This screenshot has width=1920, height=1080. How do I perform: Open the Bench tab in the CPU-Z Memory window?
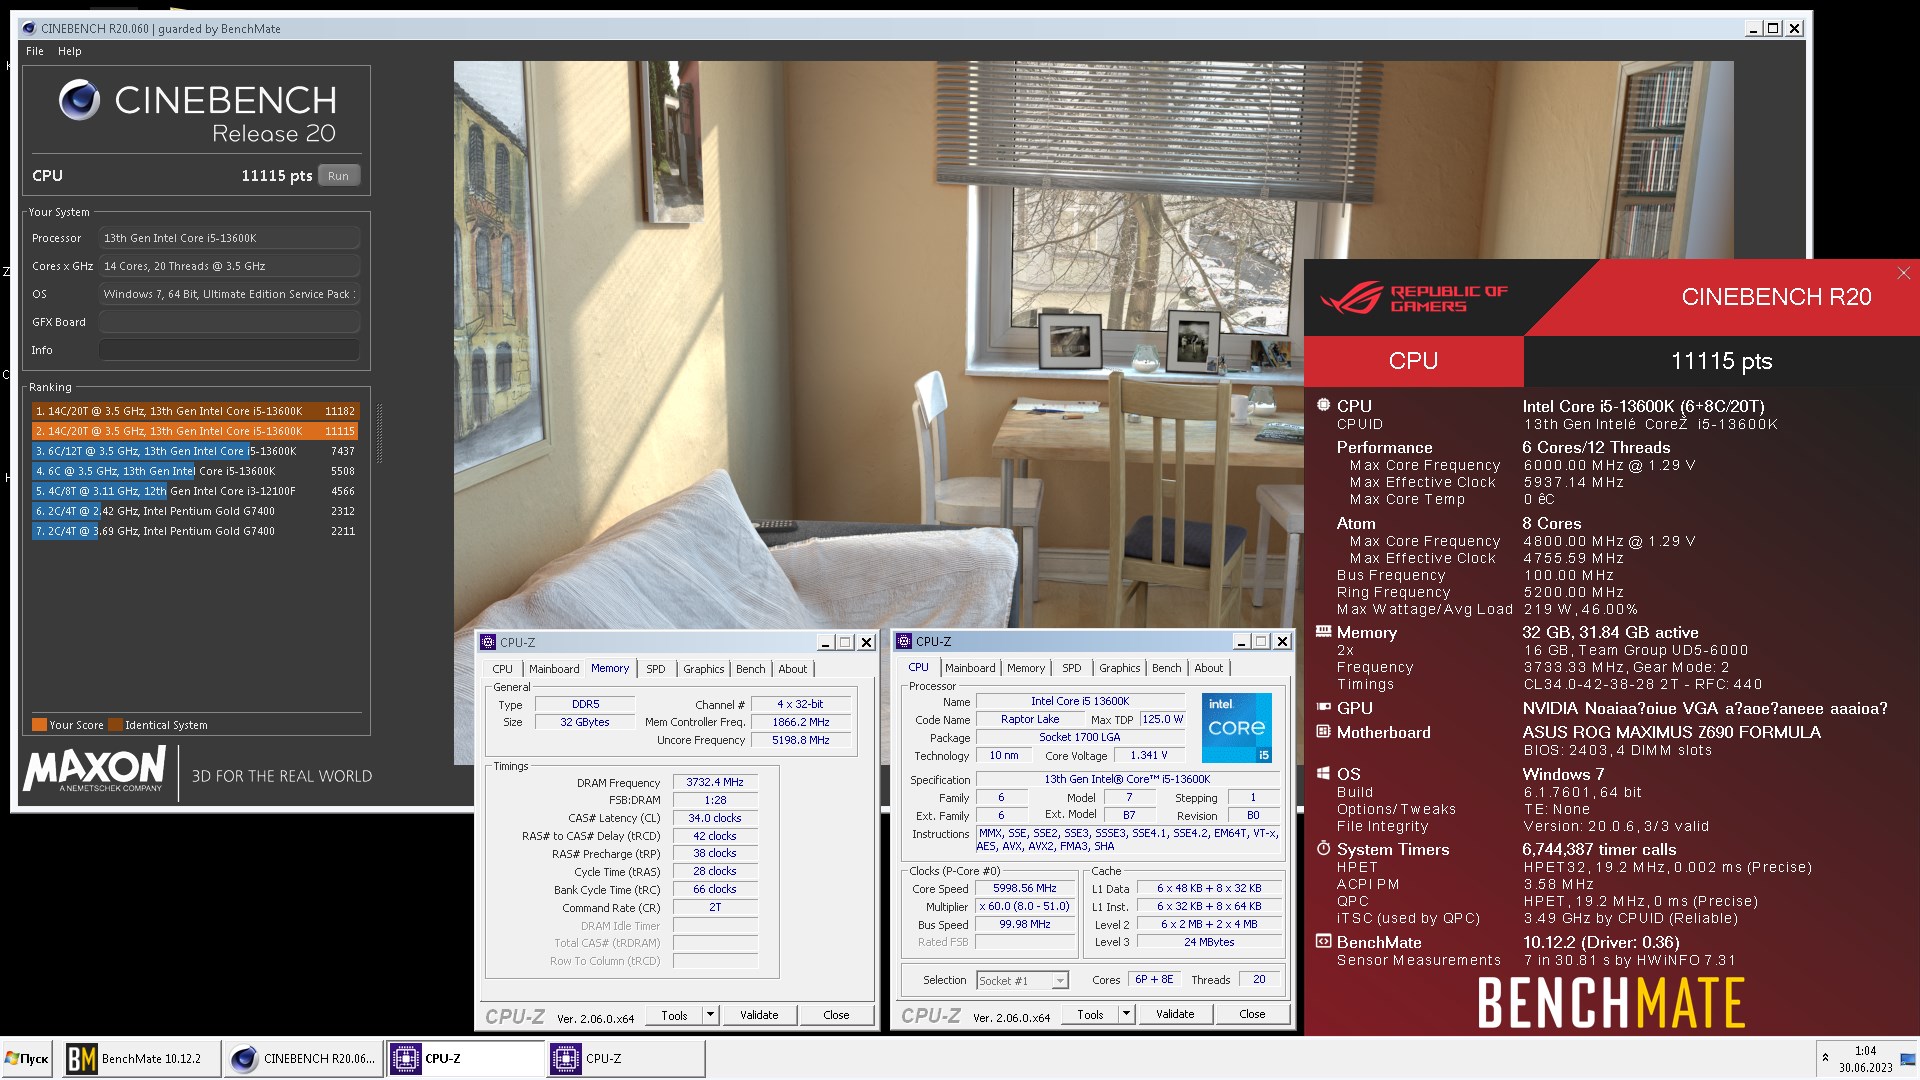point(751,669)
